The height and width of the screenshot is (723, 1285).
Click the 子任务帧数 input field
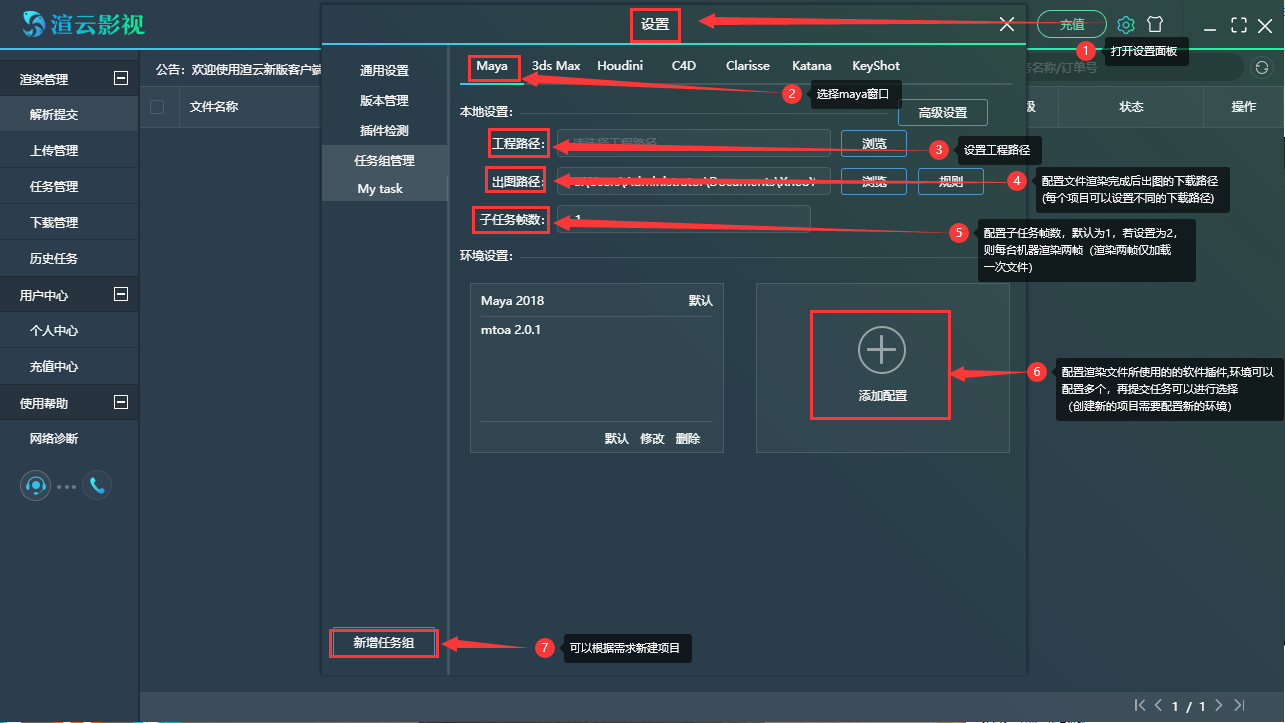pos(684,220)
